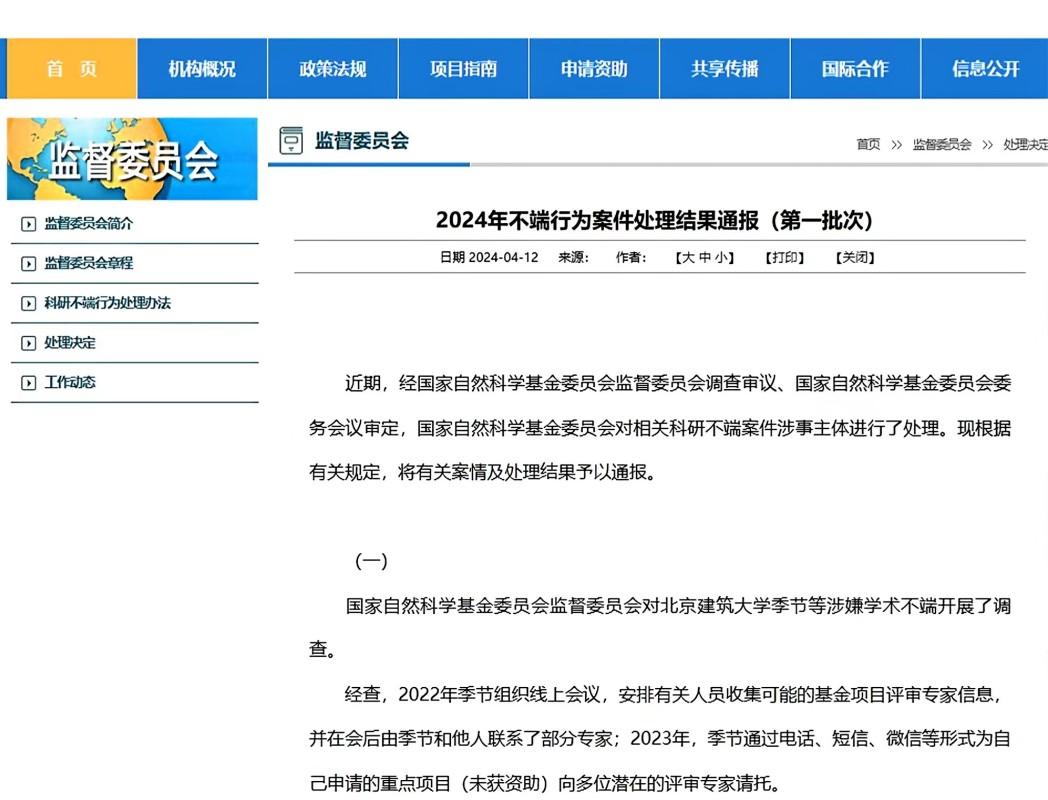Go to 首页 in the breadcrumb
The width and height of the screenshot is (1048, 800).
pyautogui.click(x=868, y=144)
